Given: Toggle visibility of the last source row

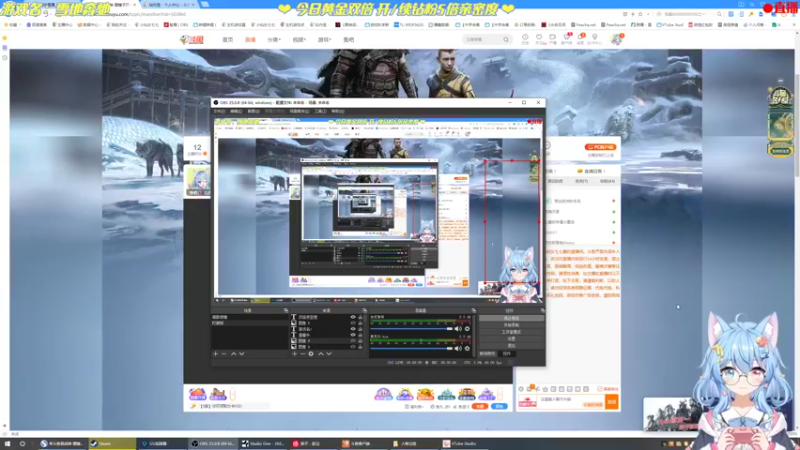Looking at the screenshot, I should 353,347.
